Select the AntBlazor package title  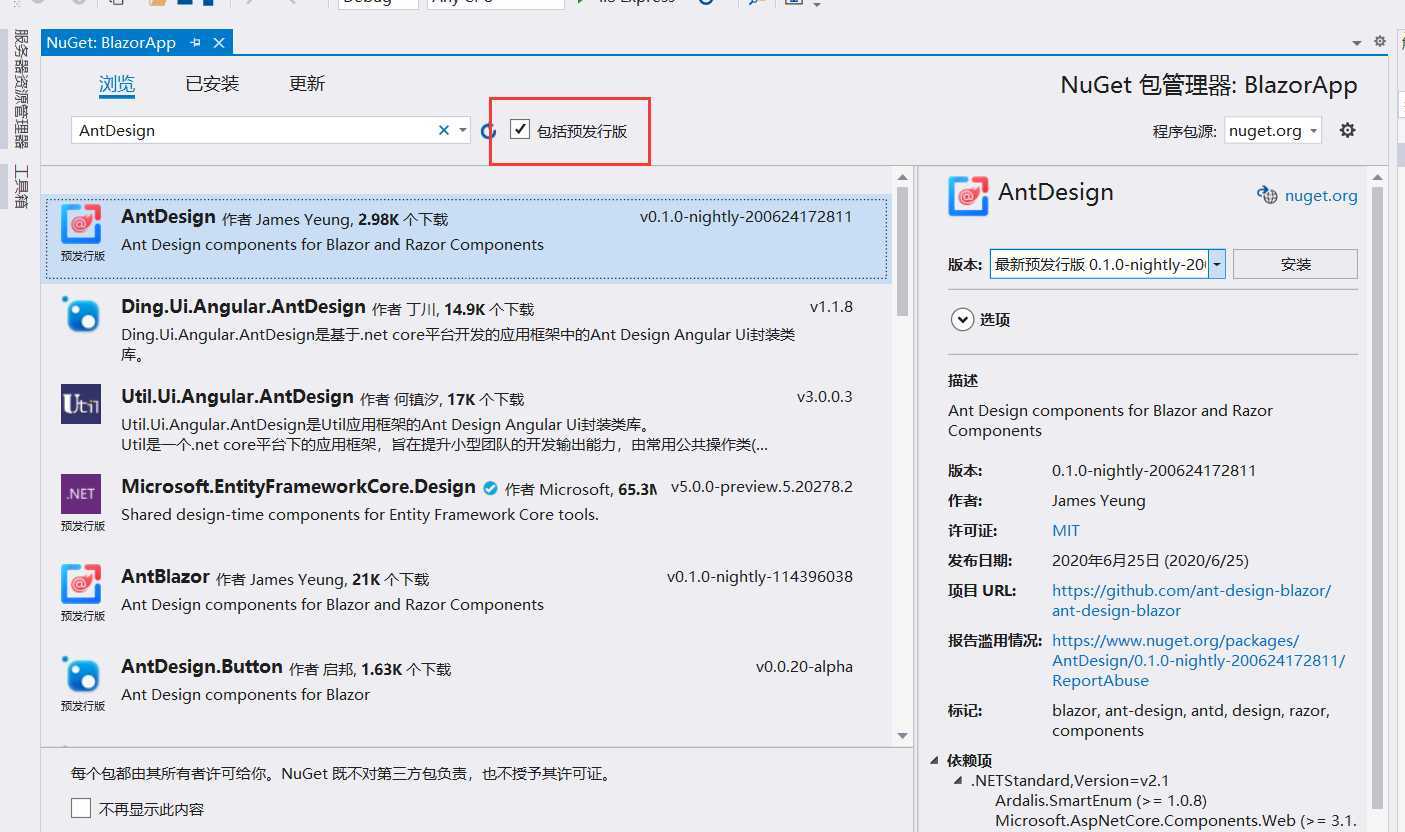(x=165, y=577)
